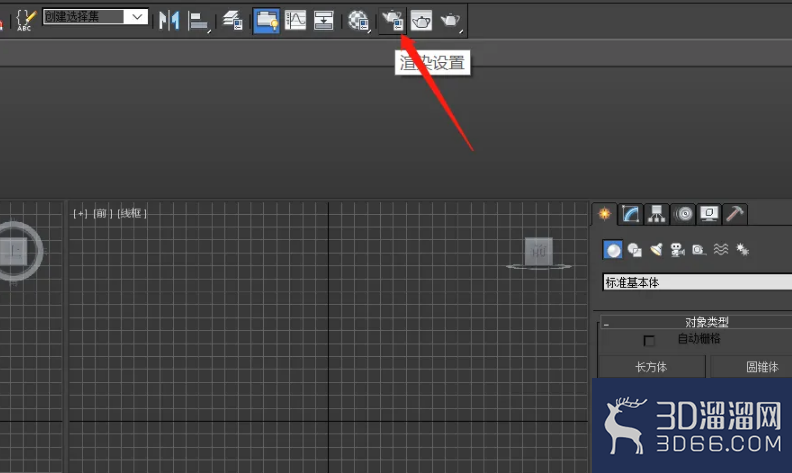Toggle the highlighted Ribbon button
This screenshot has height=473, width=792.
[x=266, y=21]
